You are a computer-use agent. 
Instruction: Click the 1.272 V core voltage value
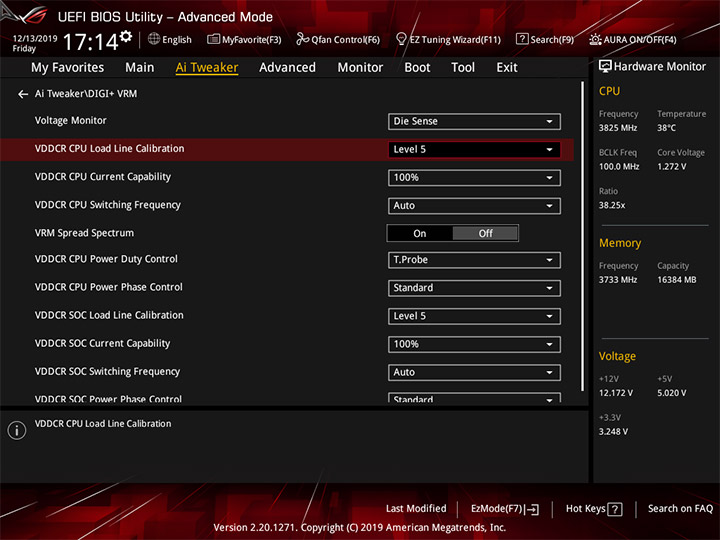pyautogui.click(x=671, y=166)
